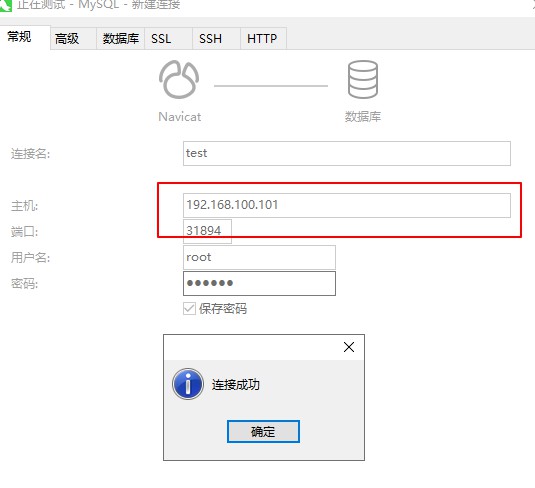This screenshot has width=535, height=488.
Task: Click the username field containing root
Action: point(259,257)
